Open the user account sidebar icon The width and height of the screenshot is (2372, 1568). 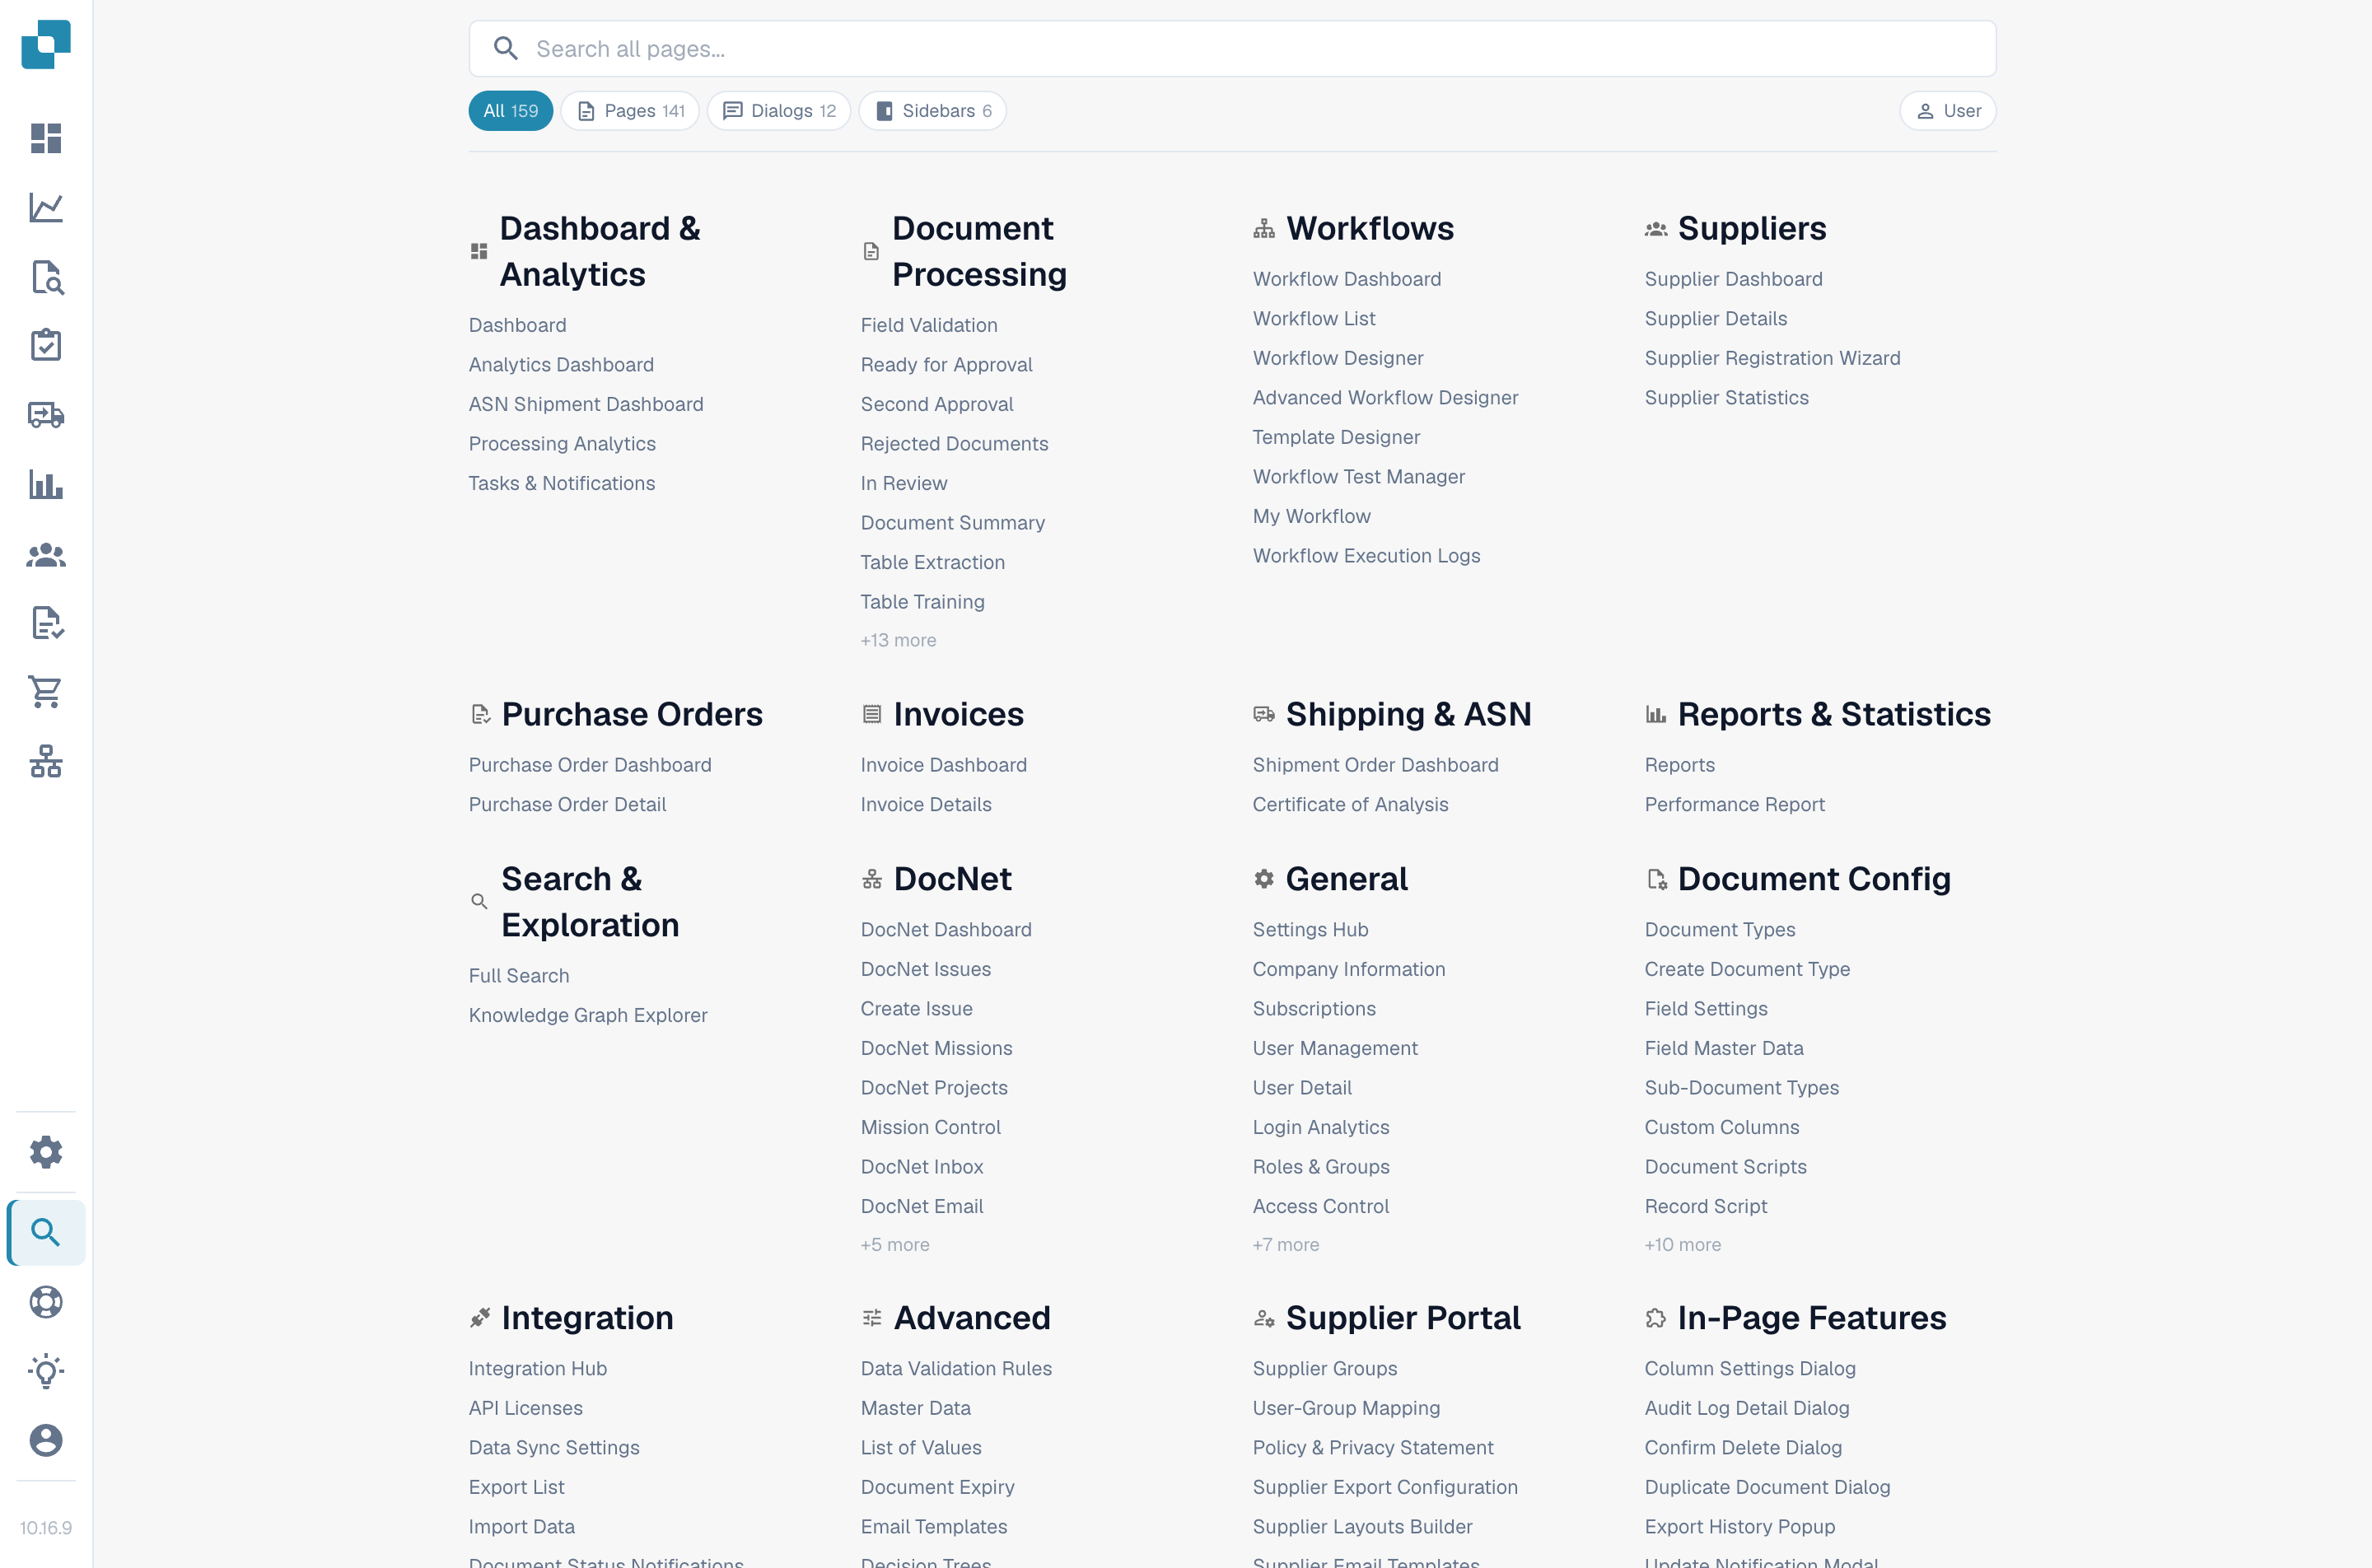pyautogui.click(x=46, y=1440)
